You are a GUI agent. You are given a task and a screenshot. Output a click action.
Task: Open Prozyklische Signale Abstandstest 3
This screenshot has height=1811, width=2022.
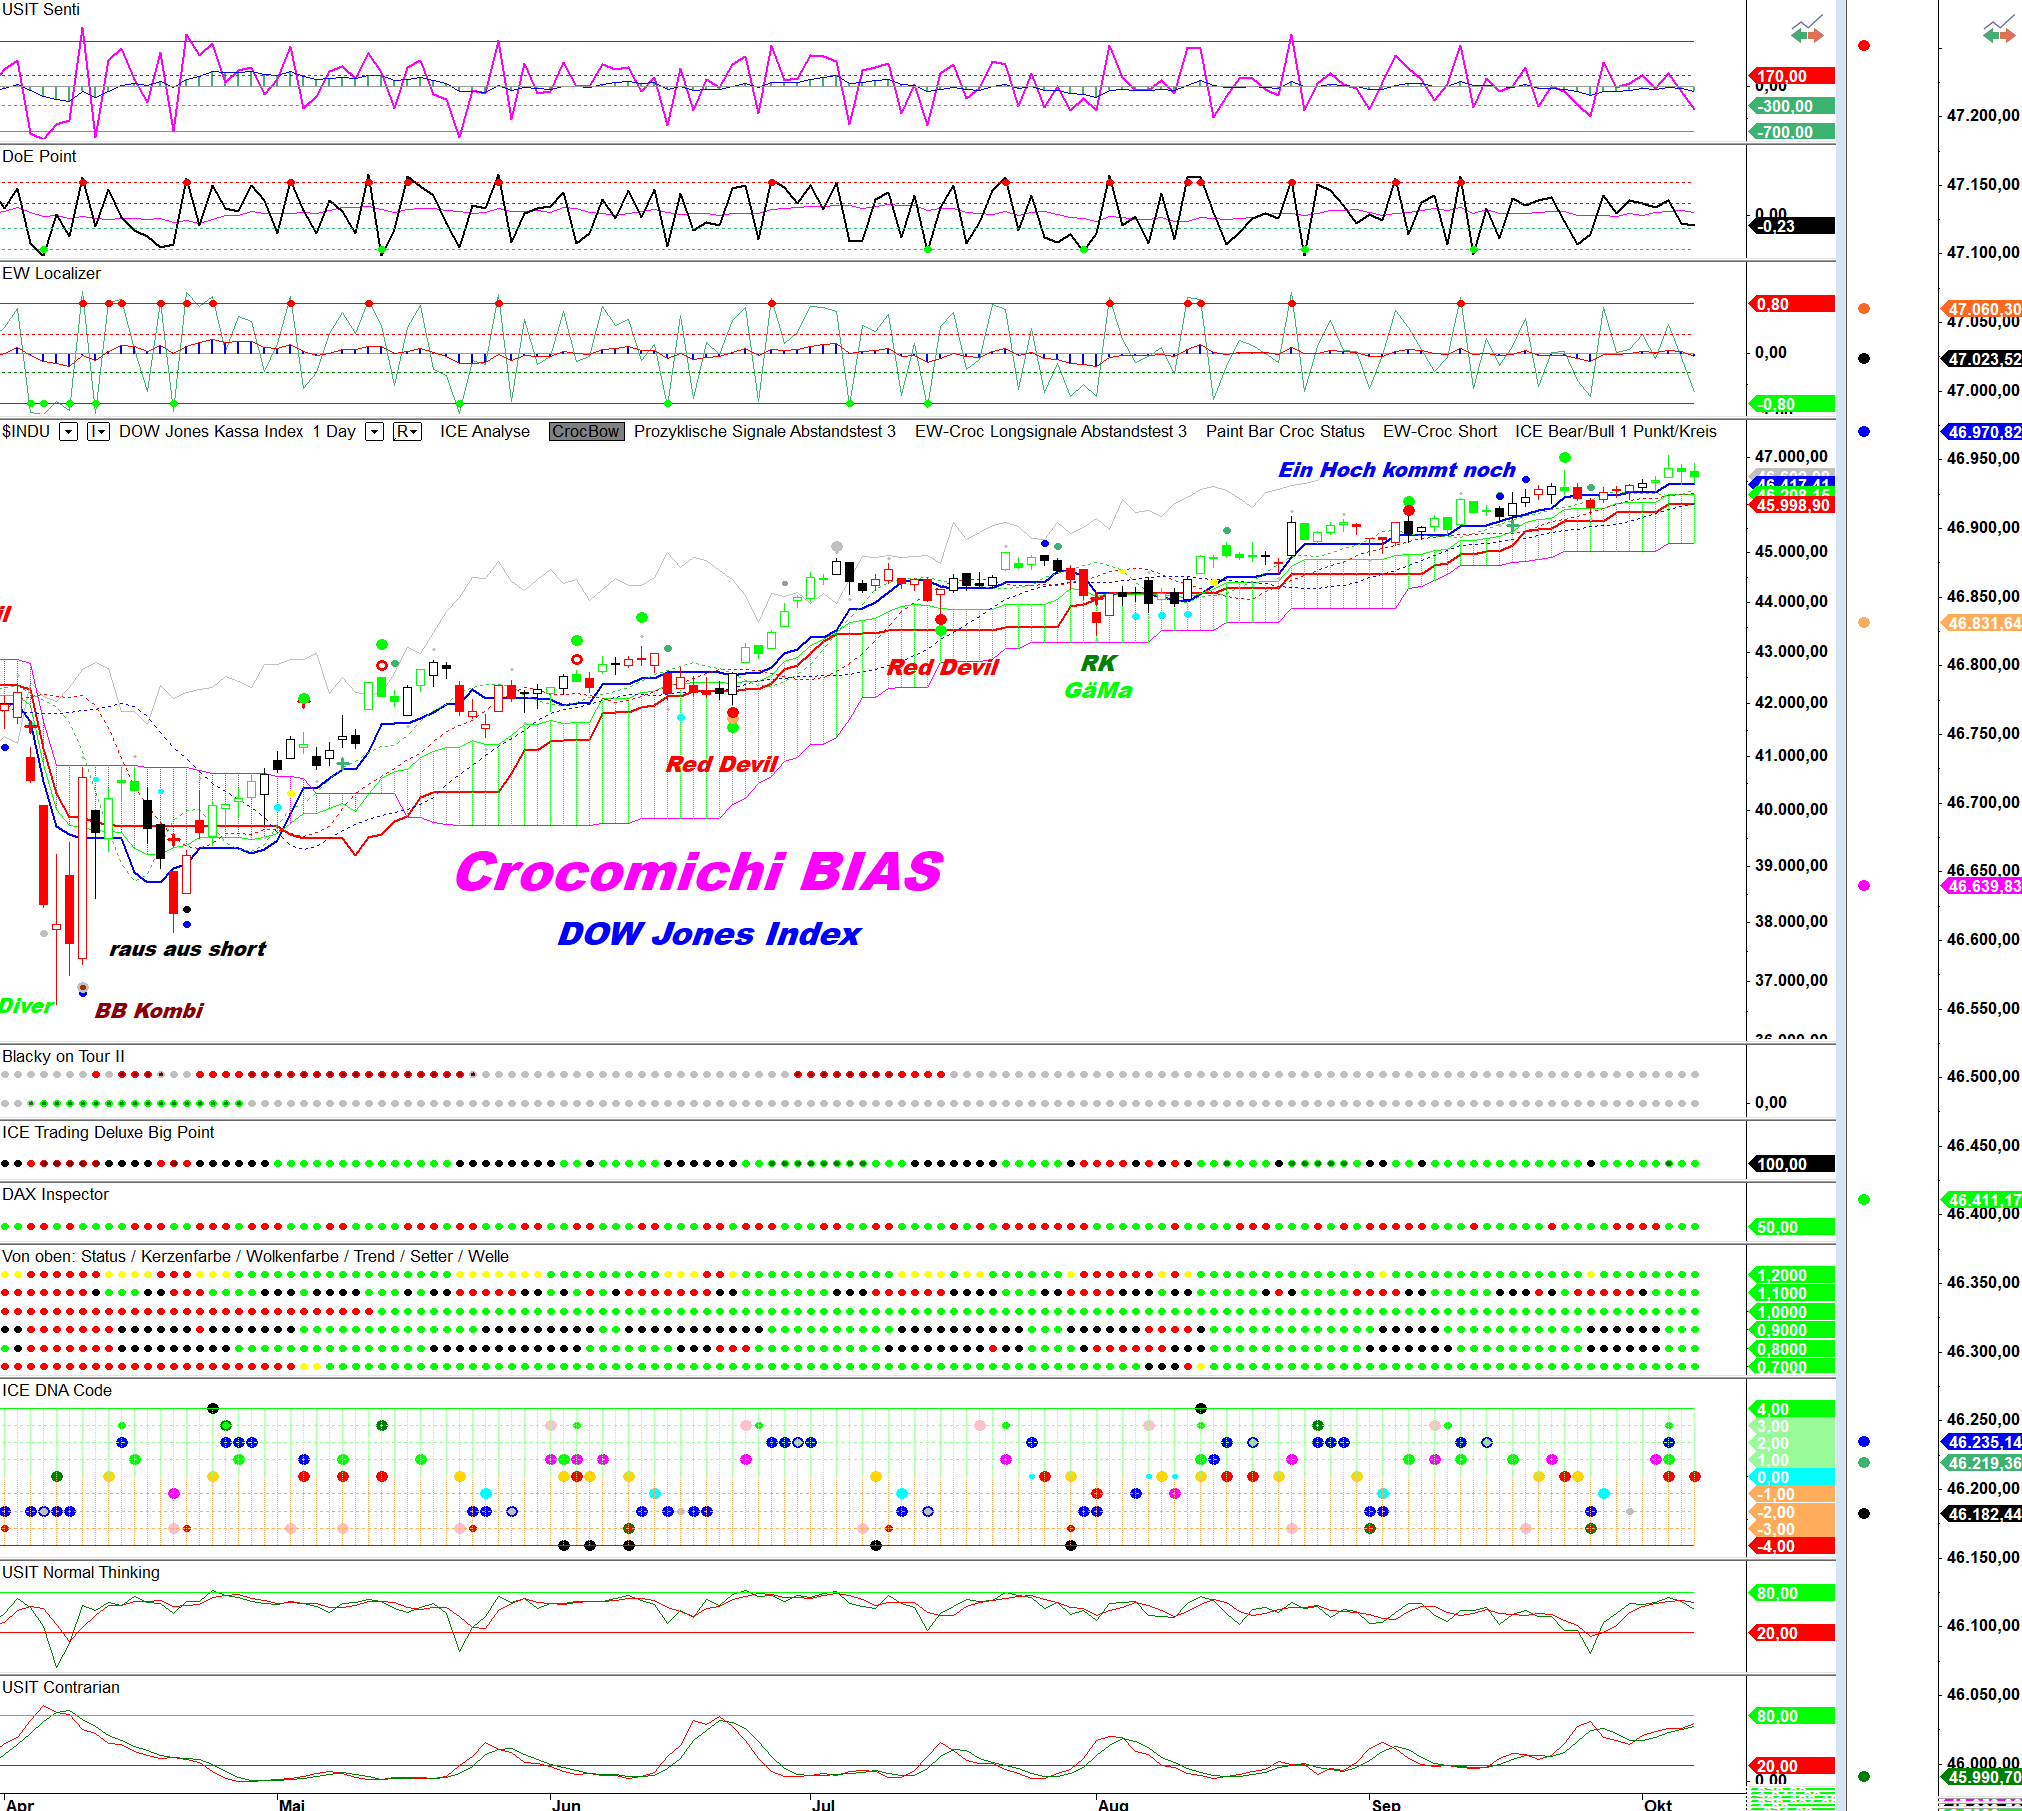coord(764,432)
